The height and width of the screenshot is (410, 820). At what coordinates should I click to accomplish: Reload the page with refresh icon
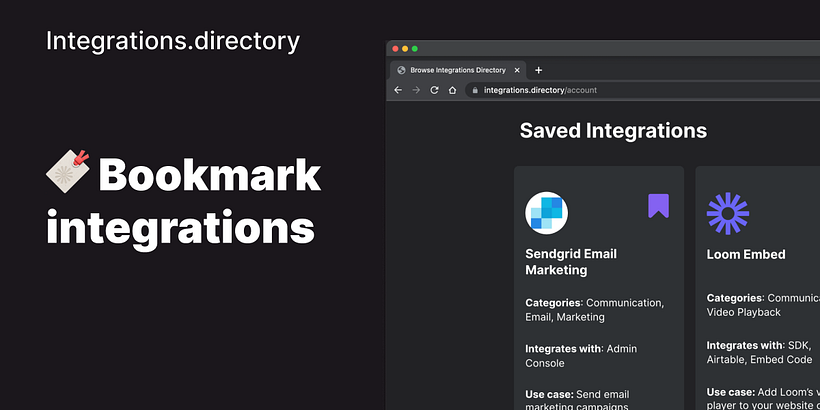434,90
